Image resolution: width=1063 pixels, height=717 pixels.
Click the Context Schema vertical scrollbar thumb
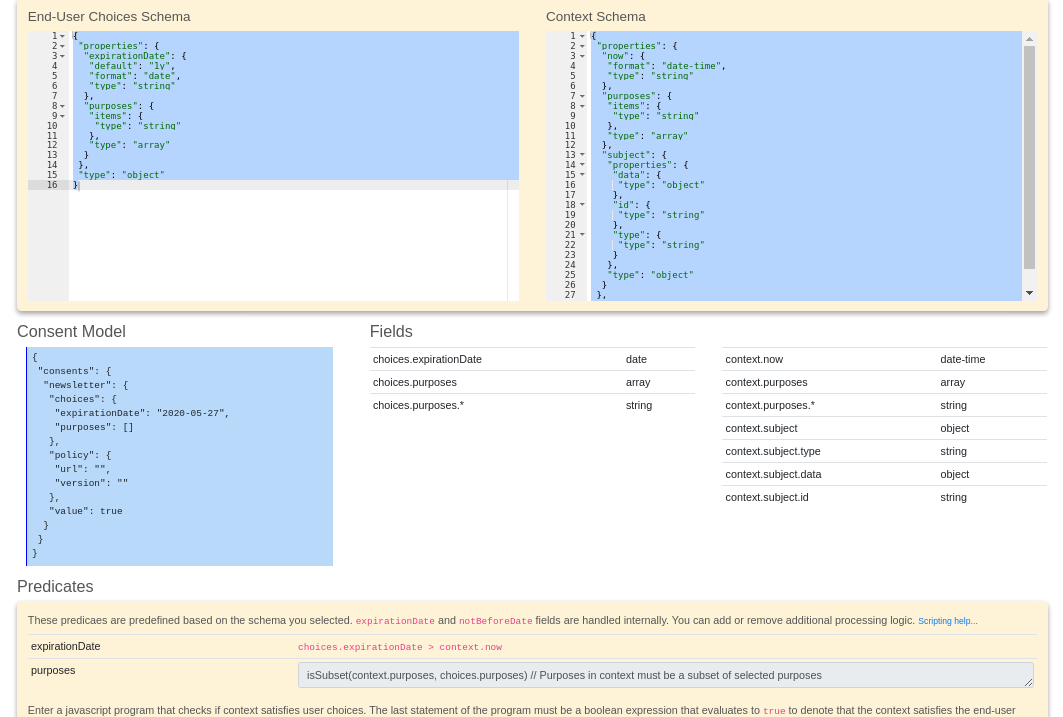1029,157
